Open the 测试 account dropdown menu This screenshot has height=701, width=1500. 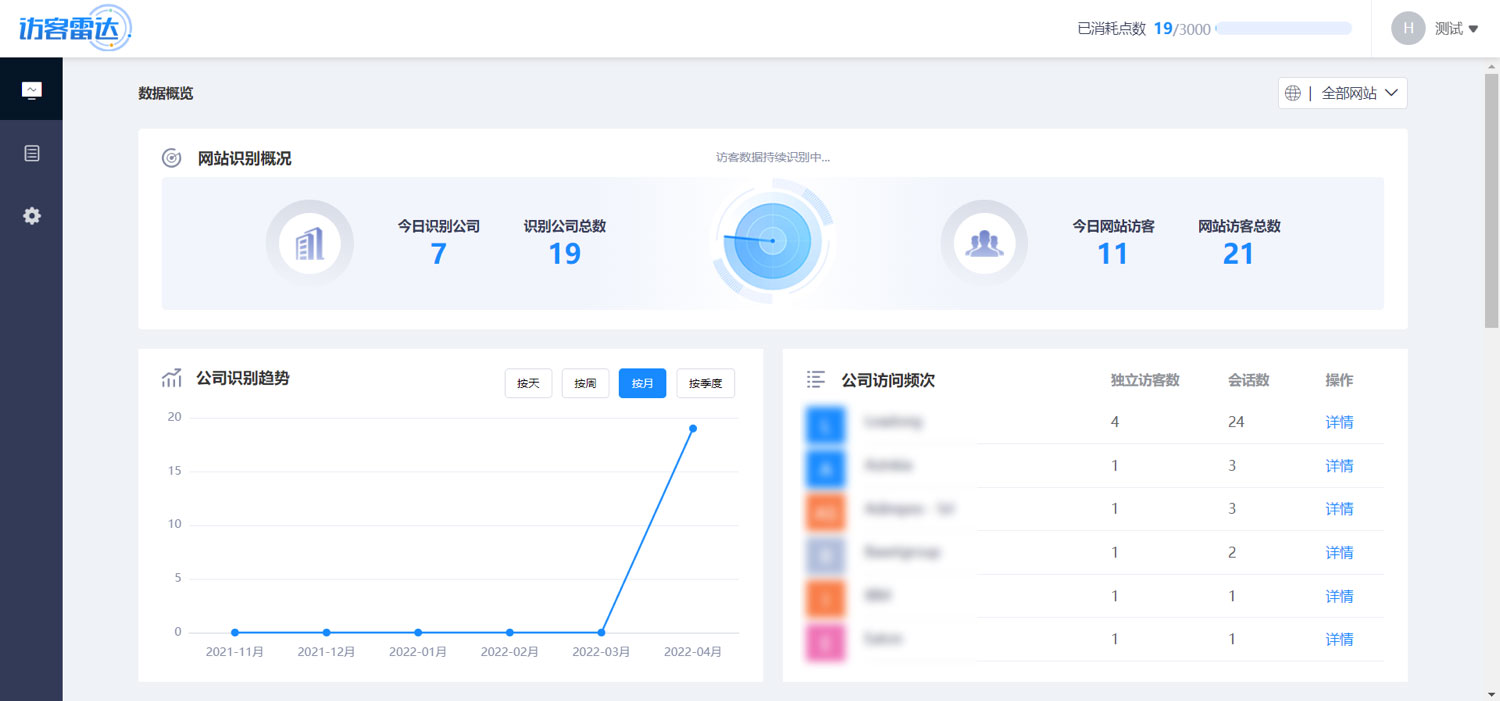(x=1456, y=29)
